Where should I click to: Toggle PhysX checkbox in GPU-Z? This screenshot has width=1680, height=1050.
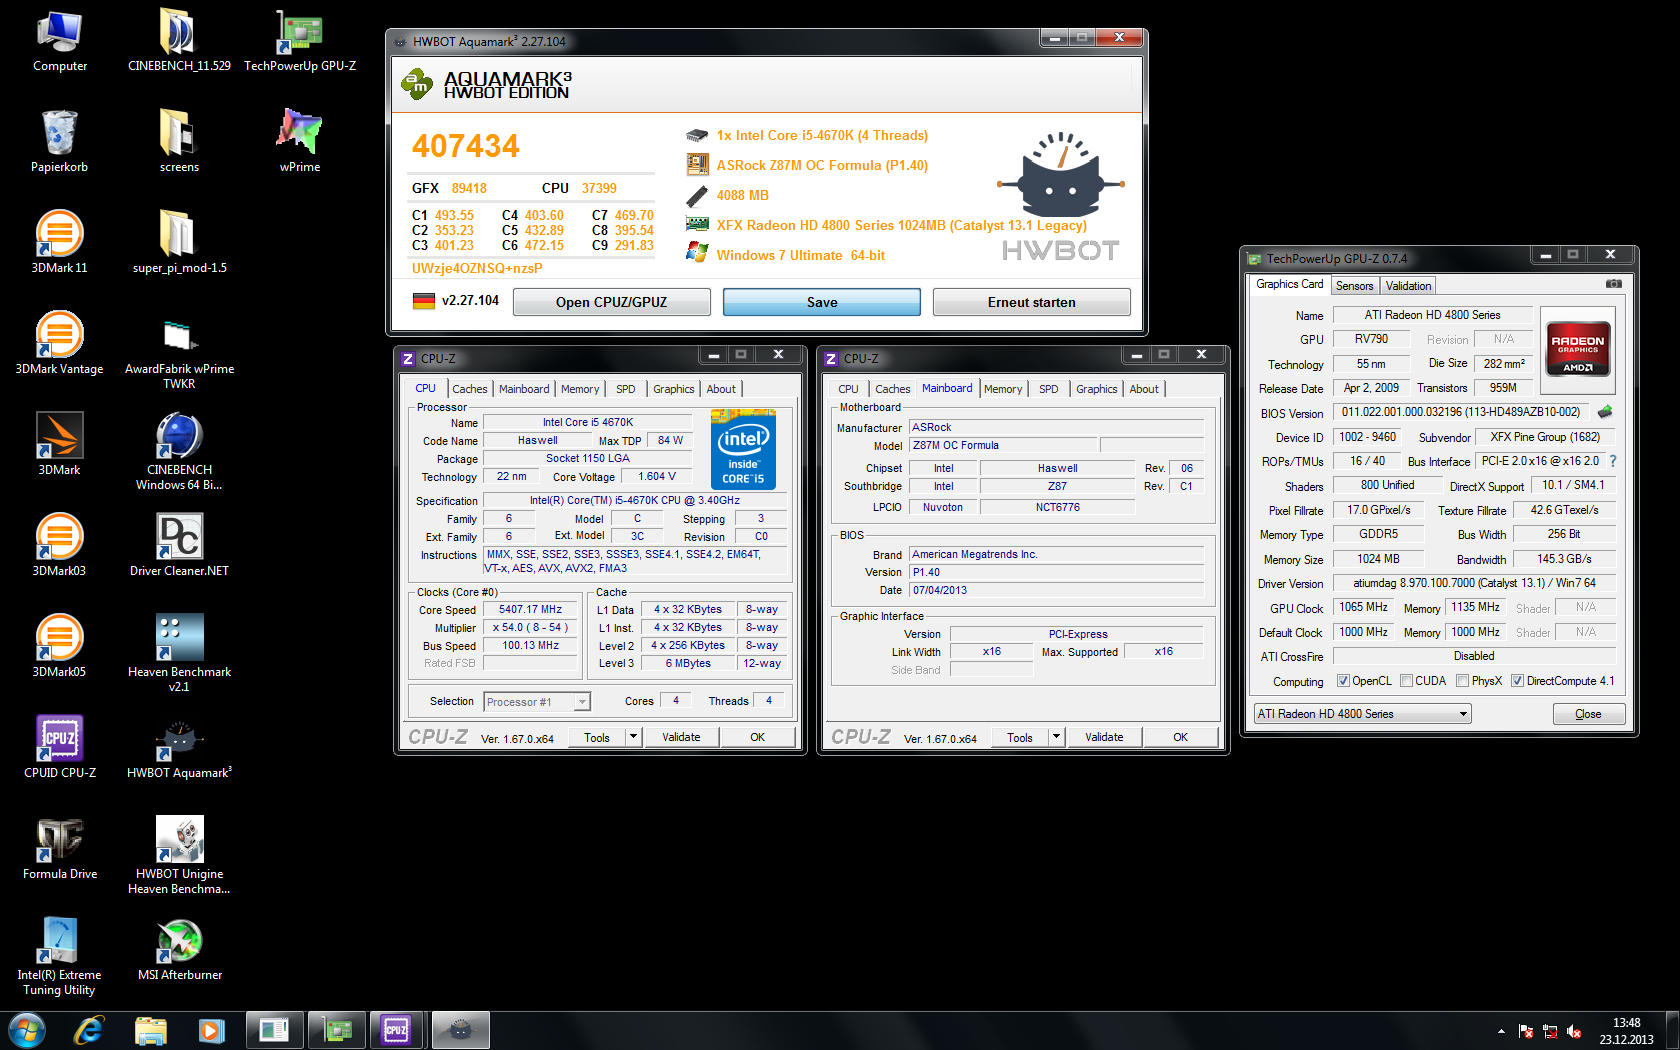coord(1462,681)
